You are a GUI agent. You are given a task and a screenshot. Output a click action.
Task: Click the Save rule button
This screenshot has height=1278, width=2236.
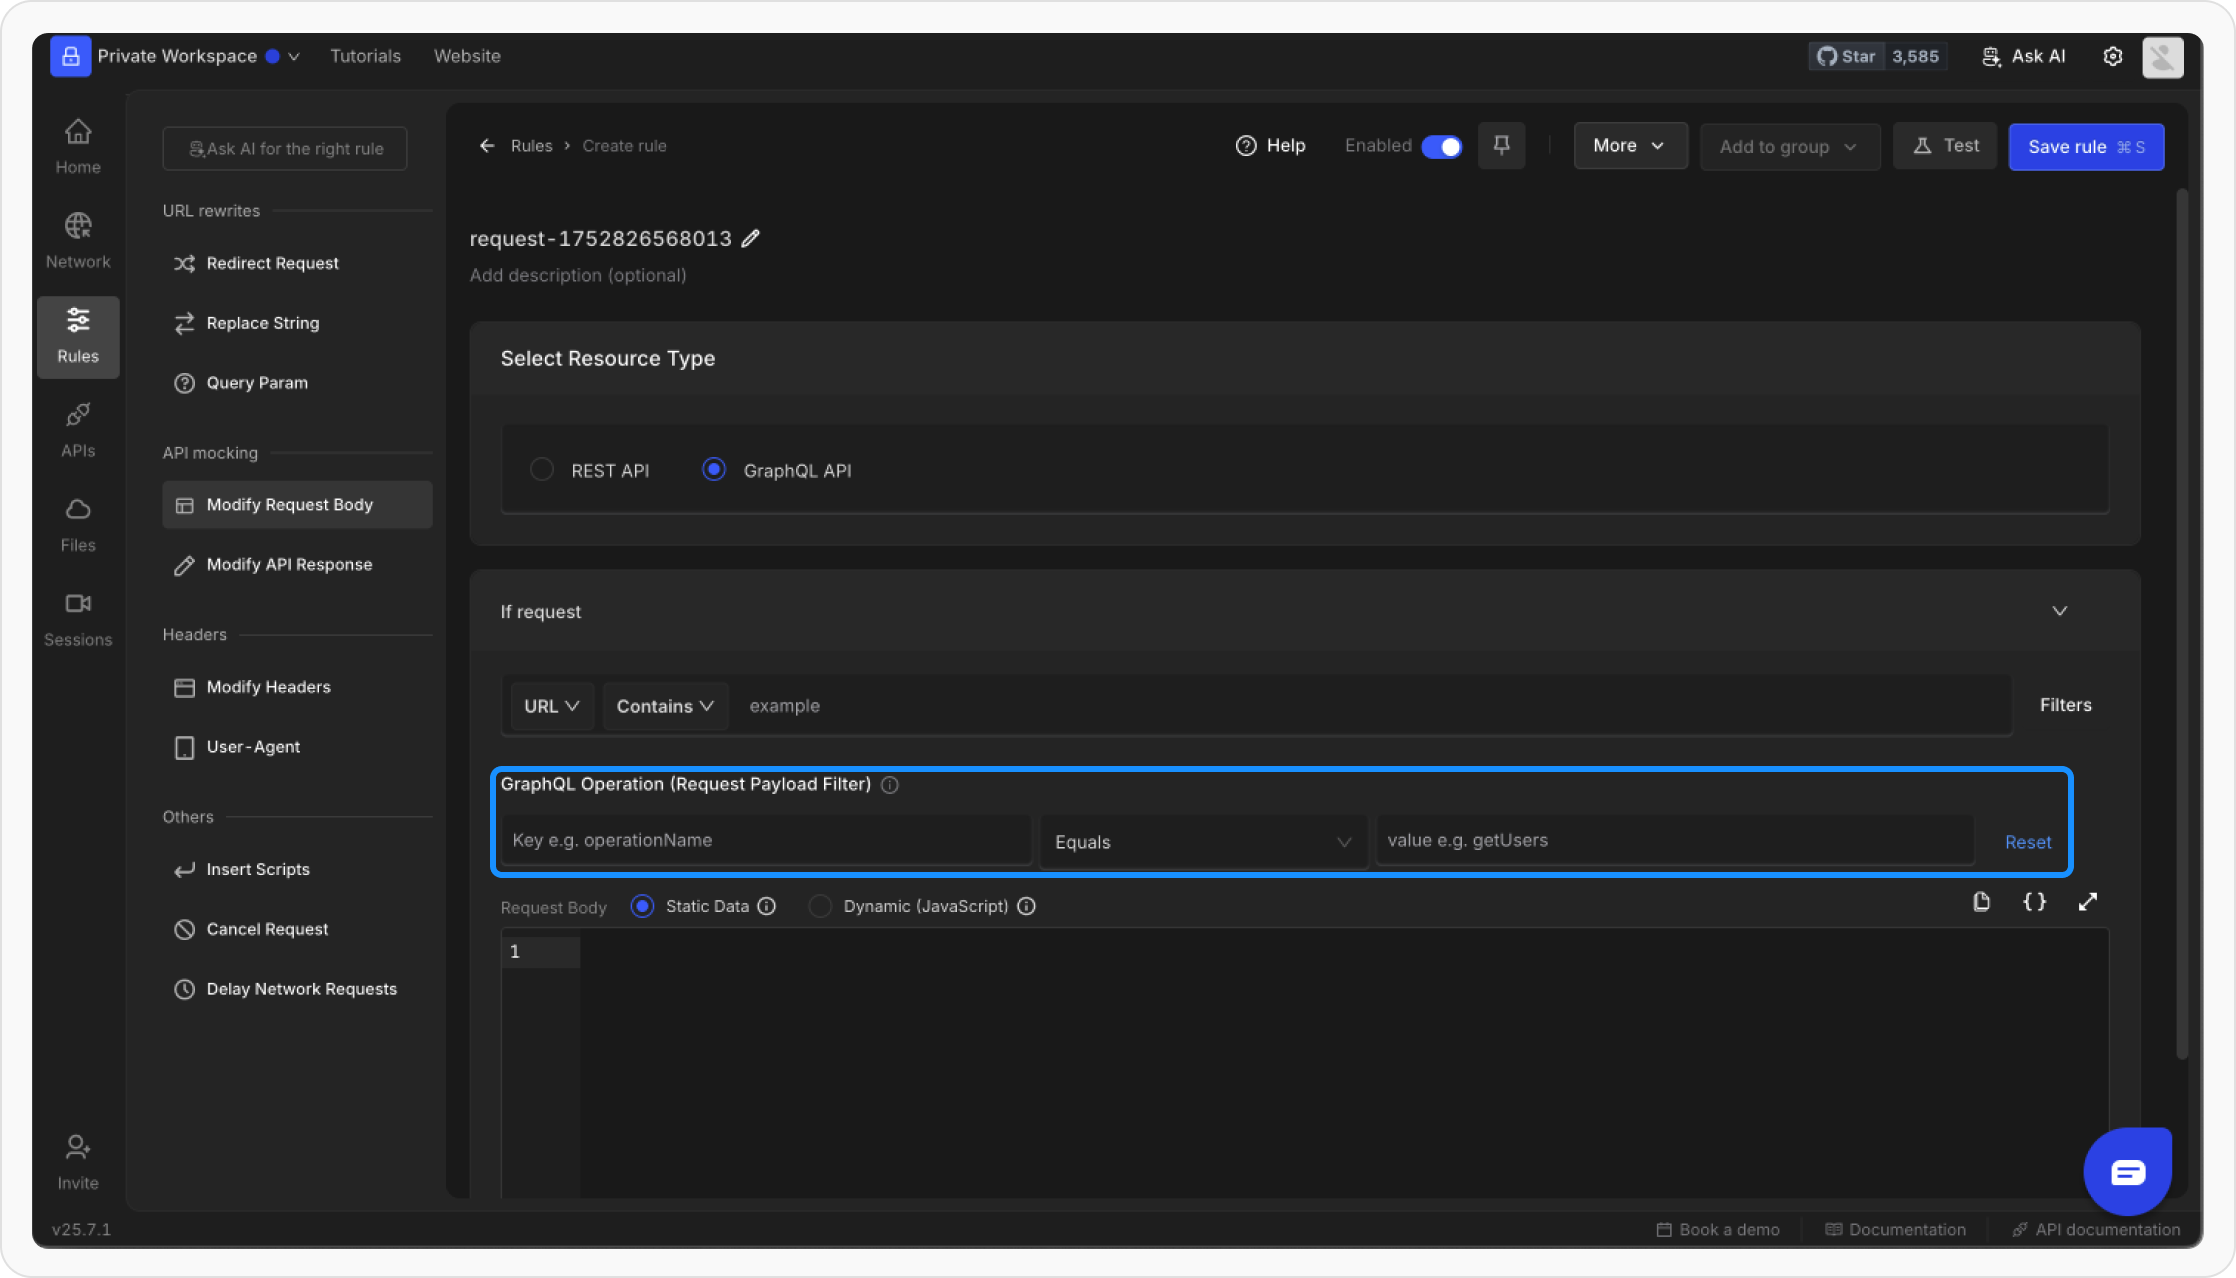point(2085,147)
